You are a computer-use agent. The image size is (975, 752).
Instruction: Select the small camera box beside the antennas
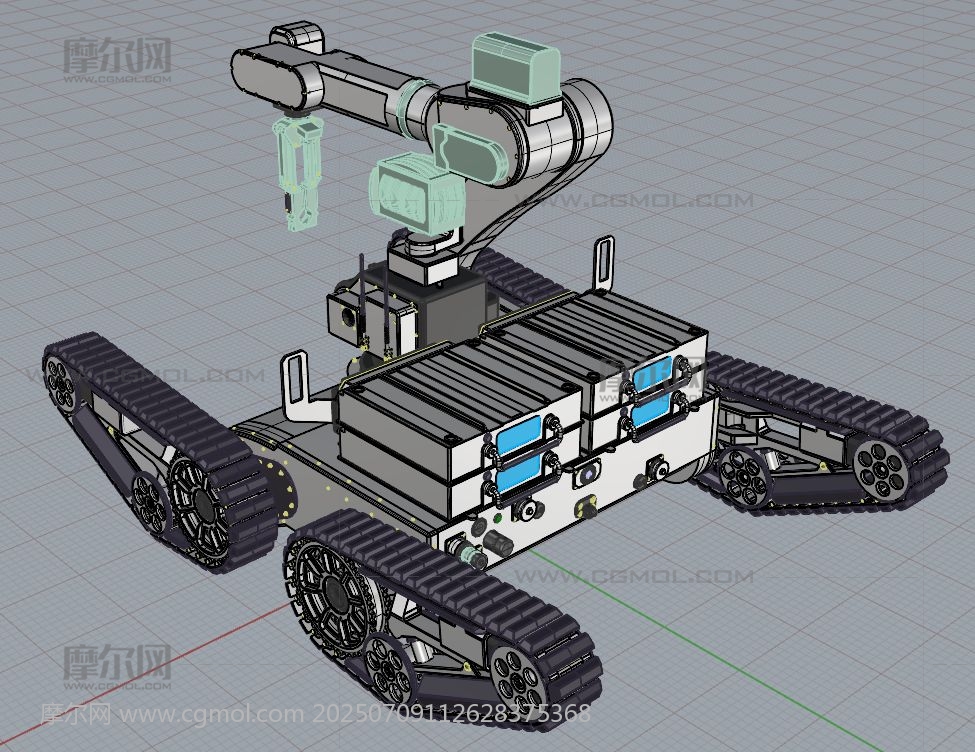click(344, 317)
